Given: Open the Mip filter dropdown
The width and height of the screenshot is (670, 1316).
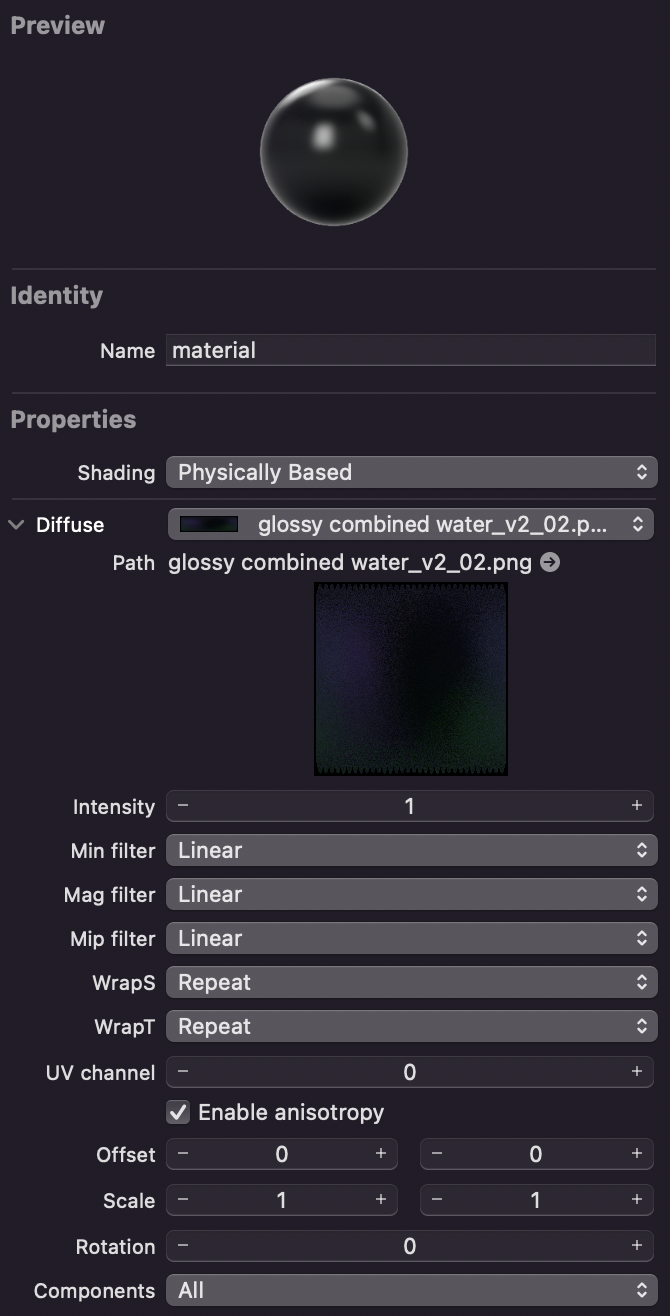Looking at the screenshot, I should [410, 938].
